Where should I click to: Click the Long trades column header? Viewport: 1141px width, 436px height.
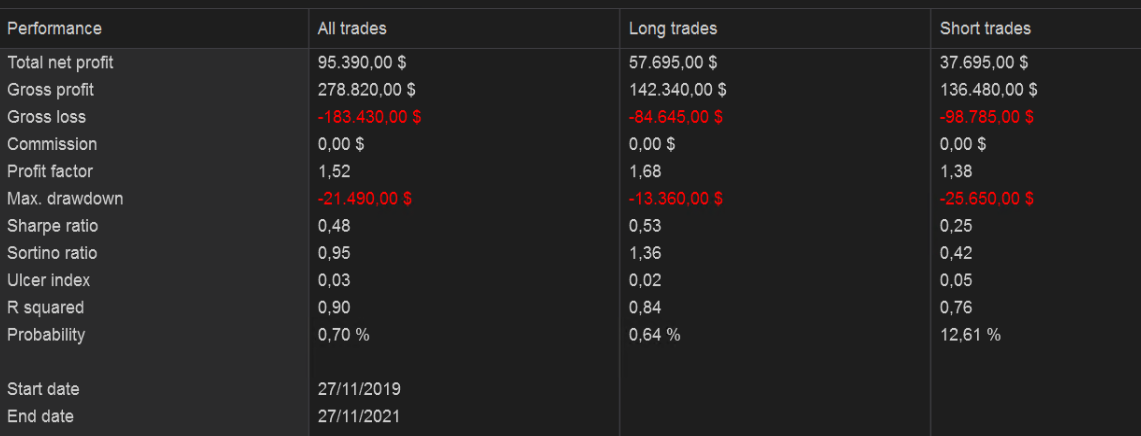pos(673,29)
